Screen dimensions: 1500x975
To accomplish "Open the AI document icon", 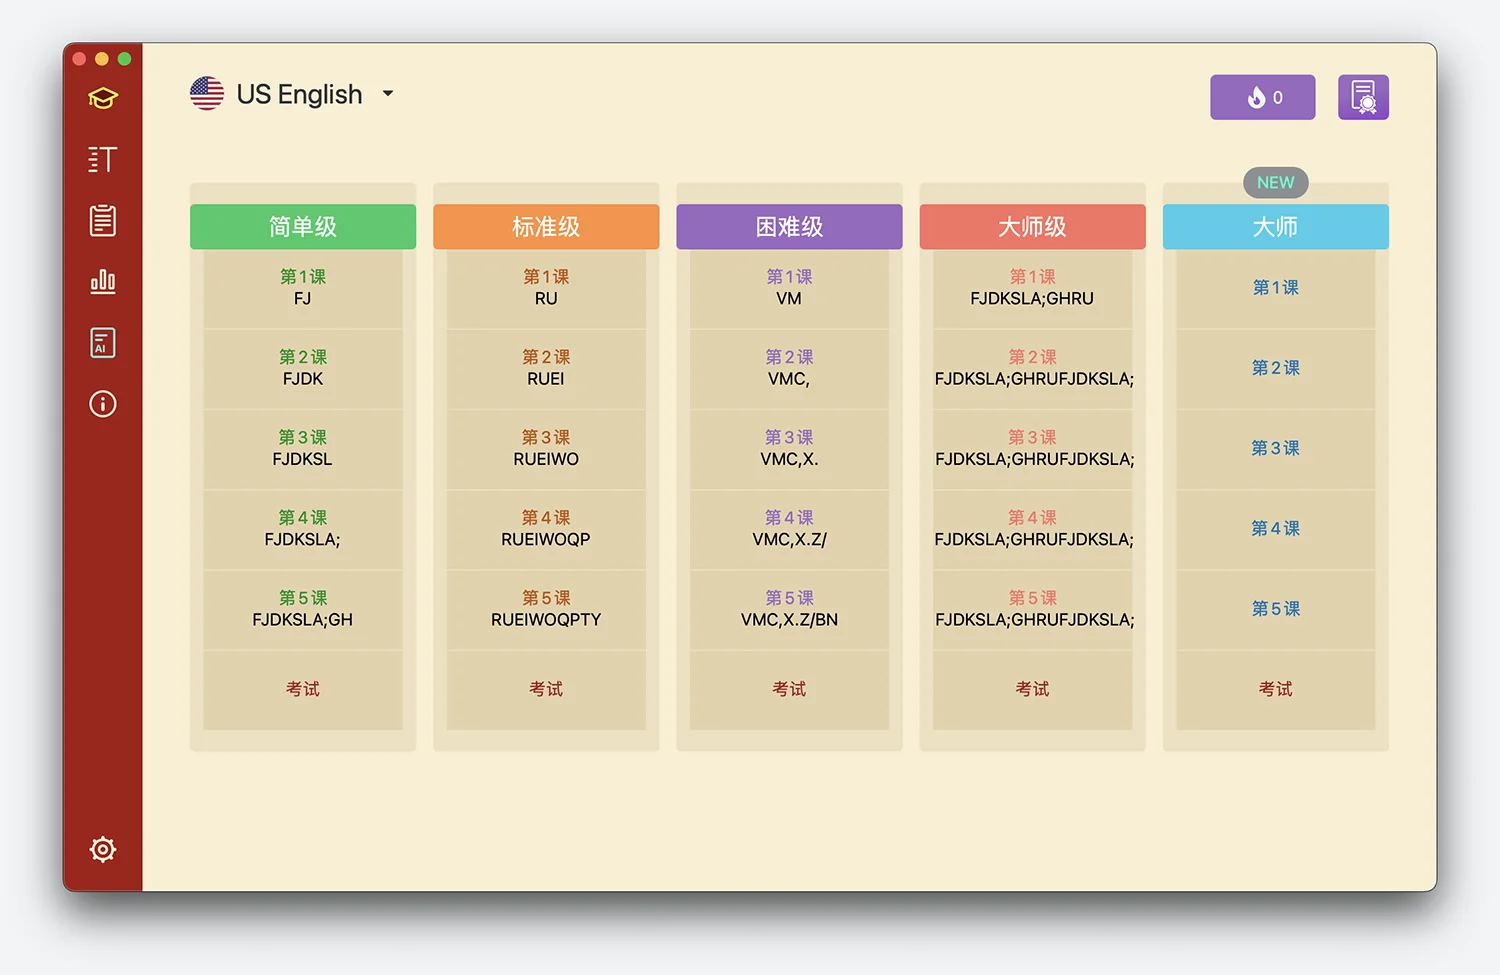I will [x=103, y=343].
